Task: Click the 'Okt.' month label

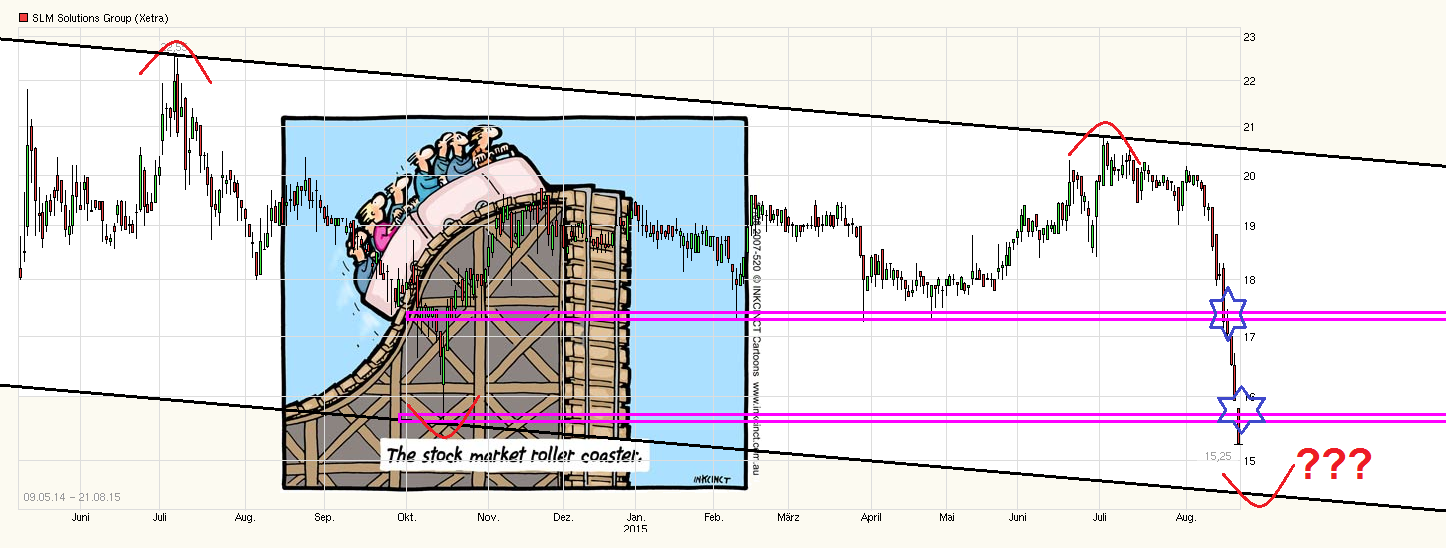Action: click(x=406, y=518)
